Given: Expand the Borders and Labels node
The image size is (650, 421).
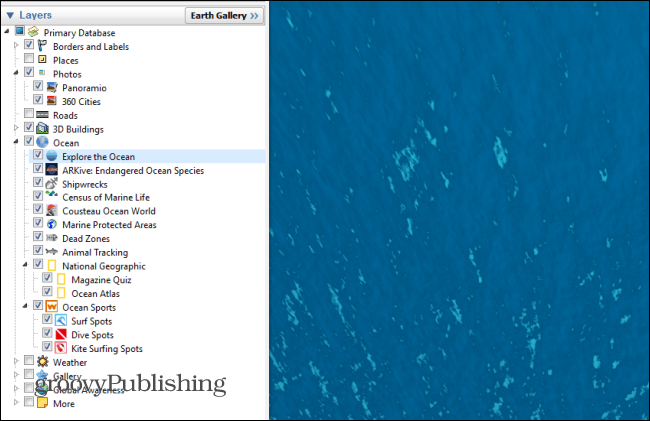Looking at the screenshot, I should pos(16,45).
